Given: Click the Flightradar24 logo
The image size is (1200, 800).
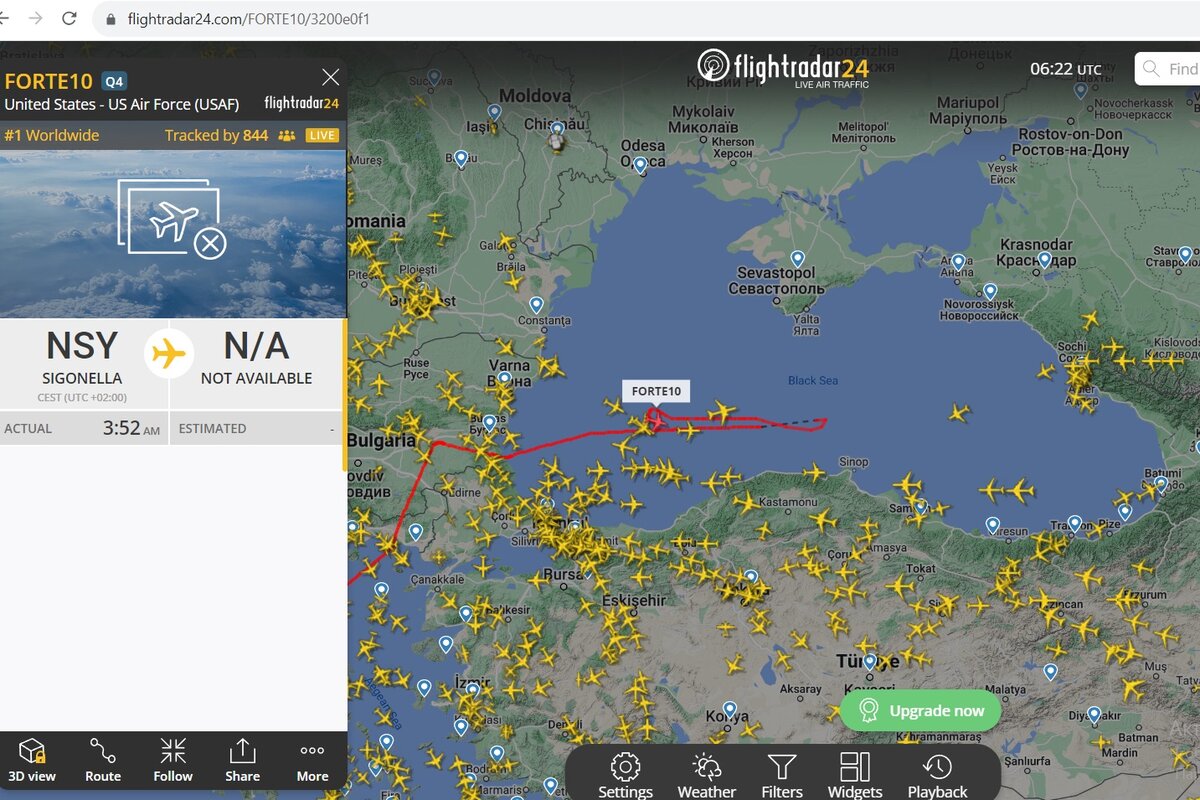Looking at the screenshot, I should tap(783, 68).
